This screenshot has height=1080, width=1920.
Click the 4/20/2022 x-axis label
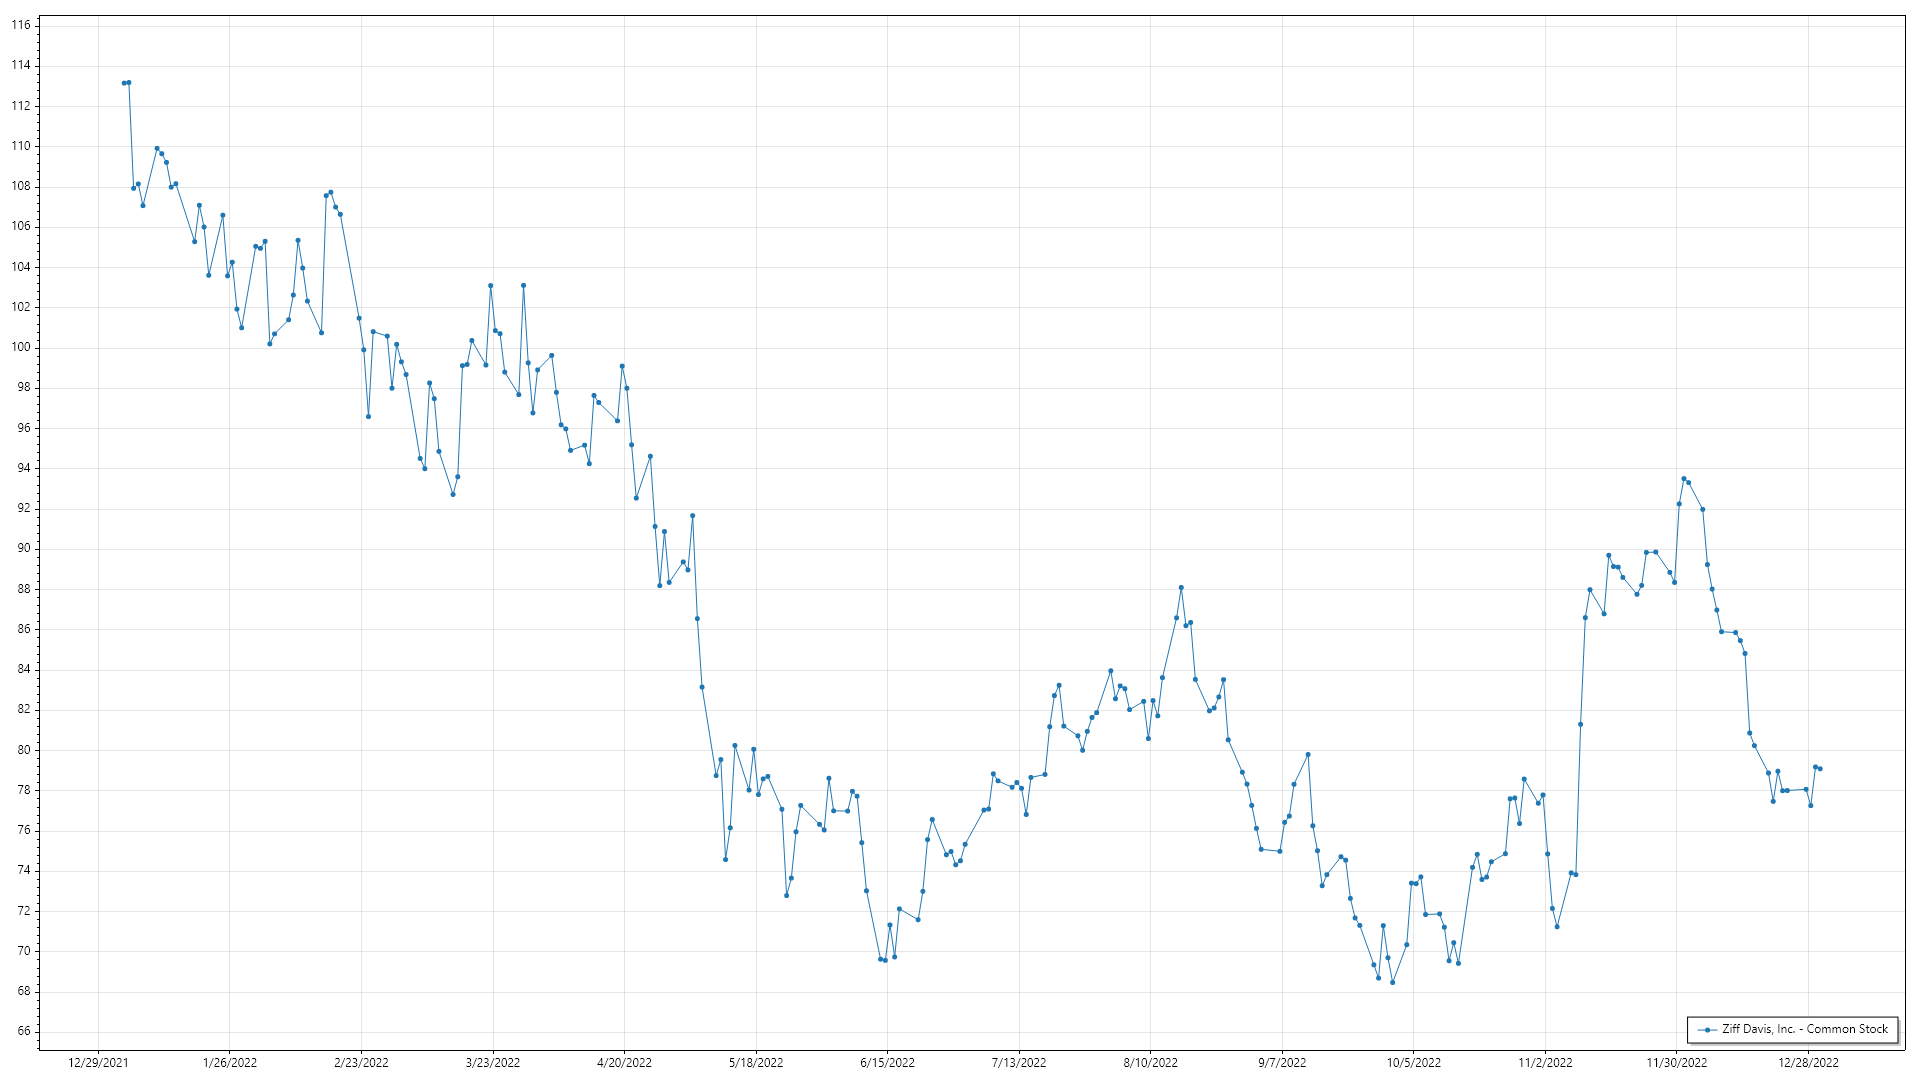click(x=624, y=1063)
